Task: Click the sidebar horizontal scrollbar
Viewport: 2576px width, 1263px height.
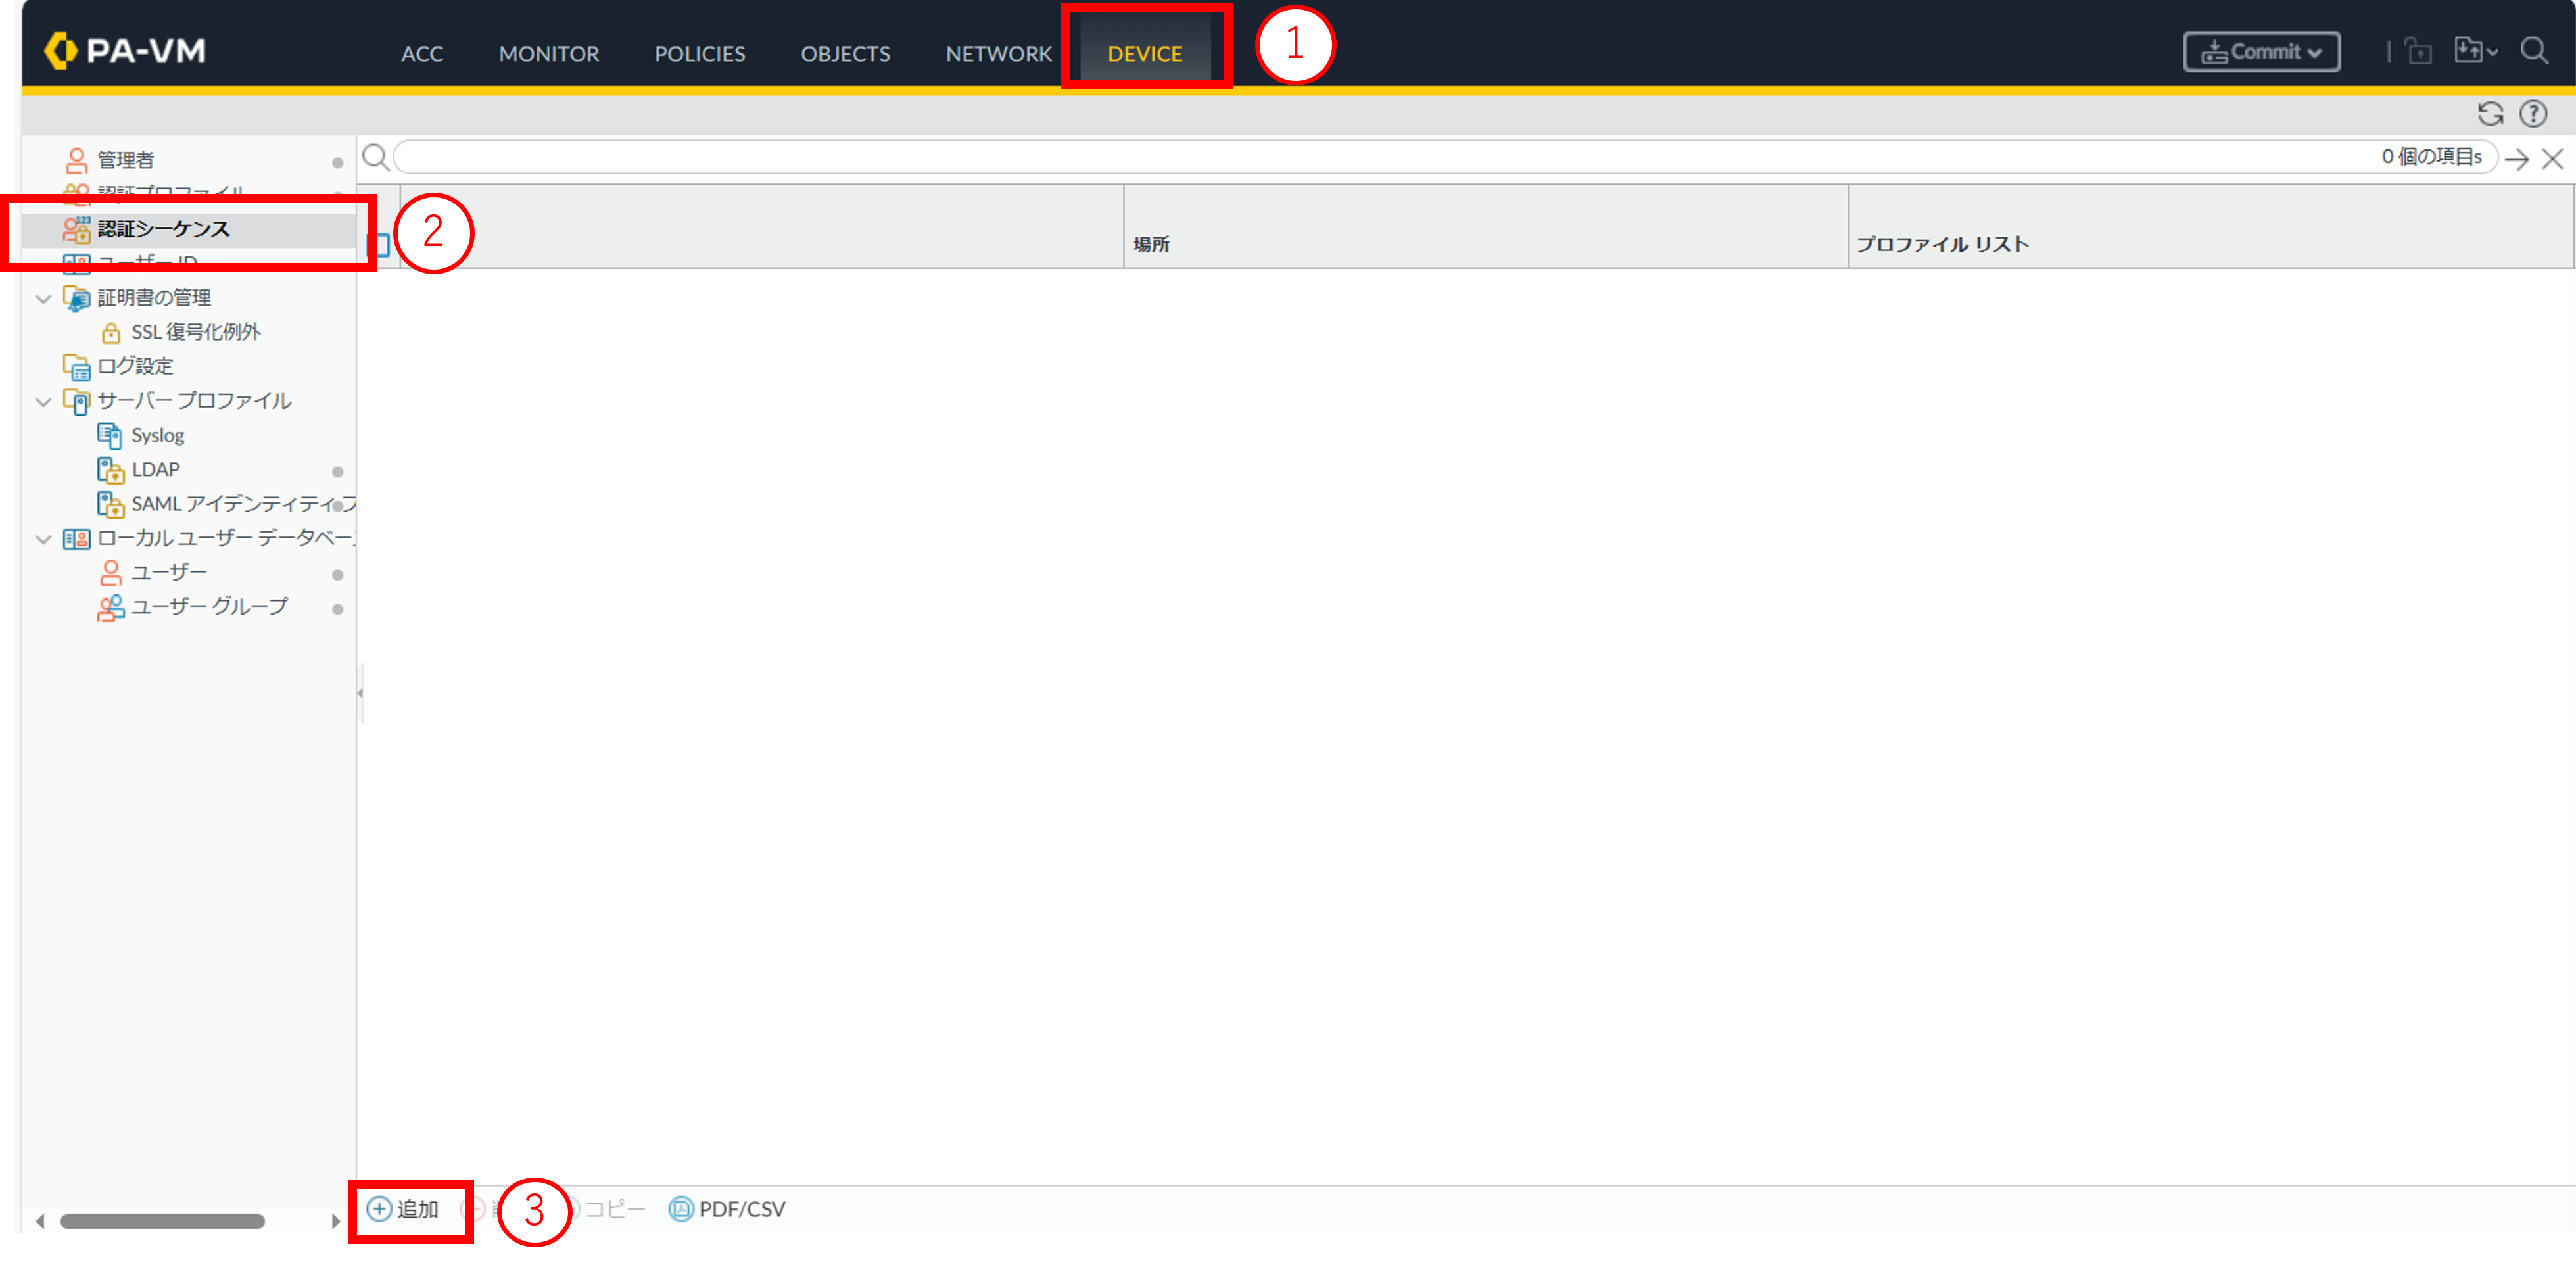Action: tap(162, 1221)
